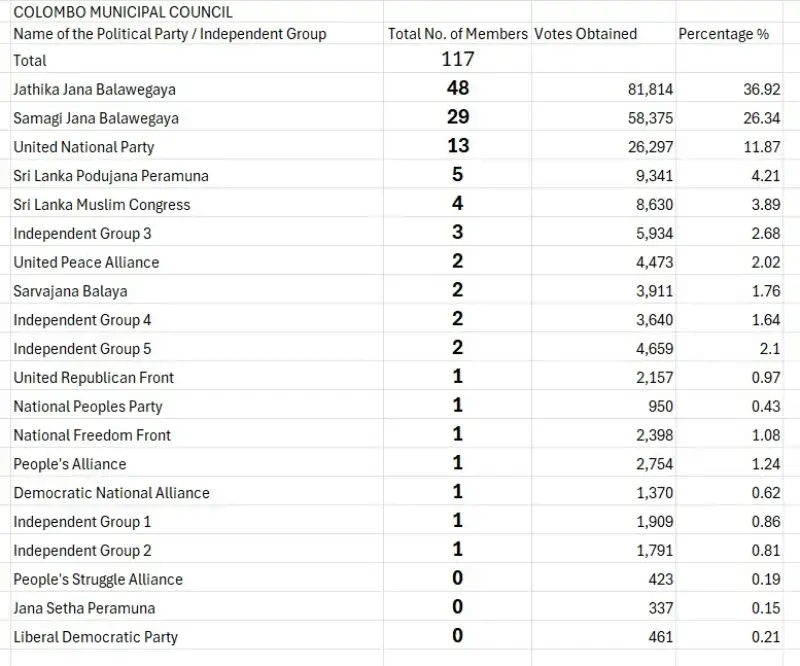800x666 pixels.
Task: Select Sri Lanka Podujana Peramuna row name
Action: (111, 177)
